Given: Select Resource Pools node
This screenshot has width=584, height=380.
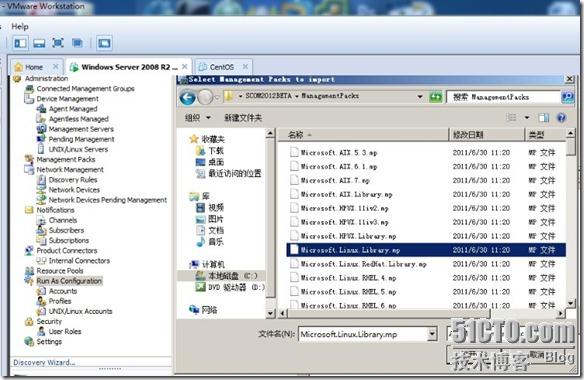Looking at the screenshot, I should click(60, 271).
